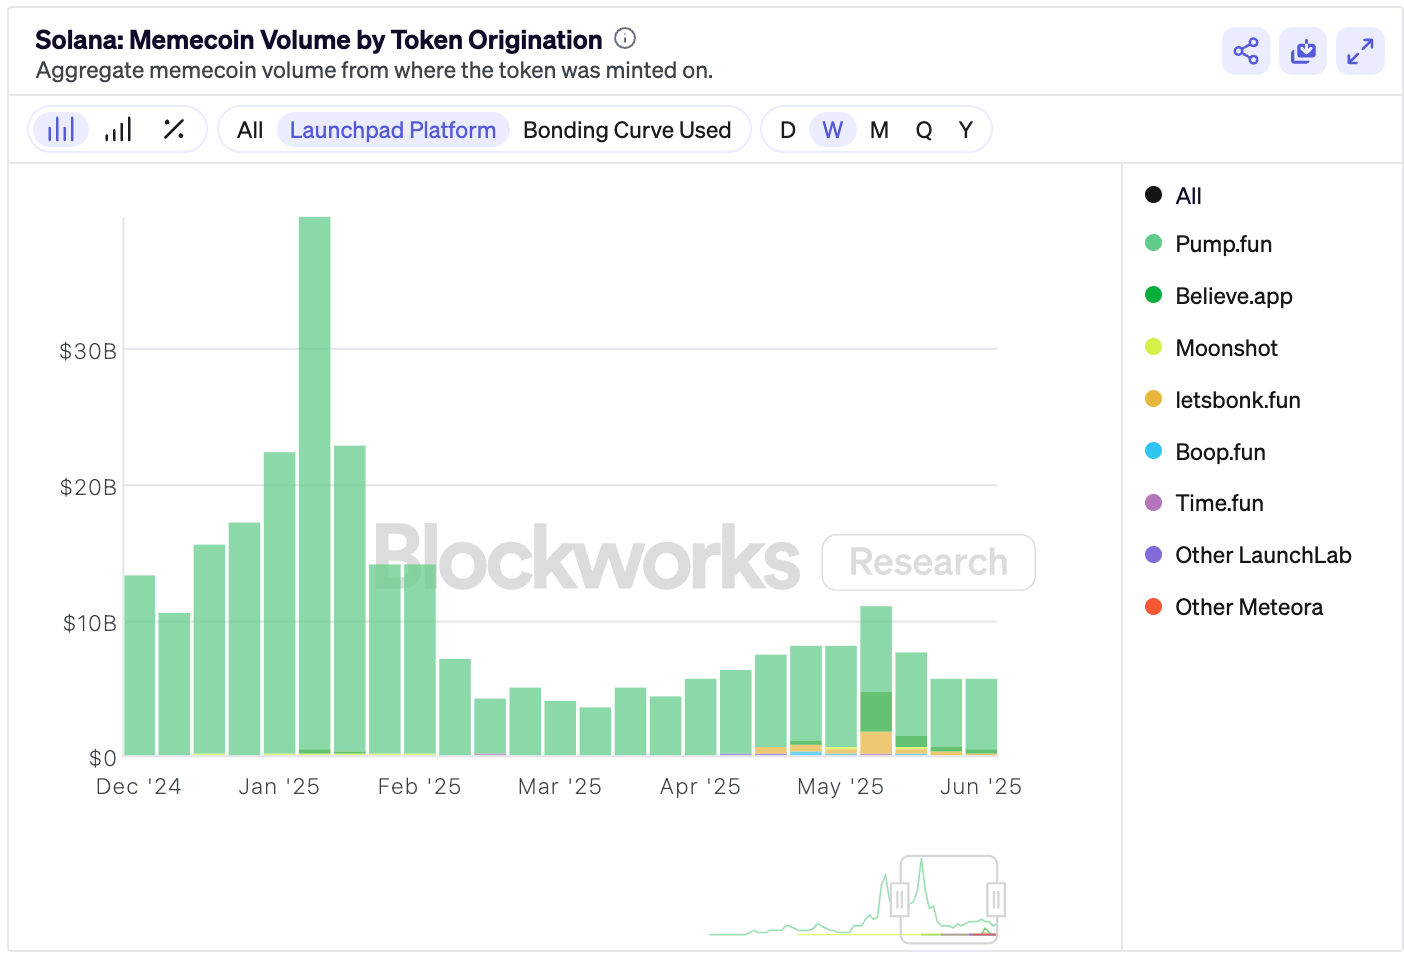Click the tallest Jan '25 bar
This screenshot has height=956, width=1404.
click(315, 485)
